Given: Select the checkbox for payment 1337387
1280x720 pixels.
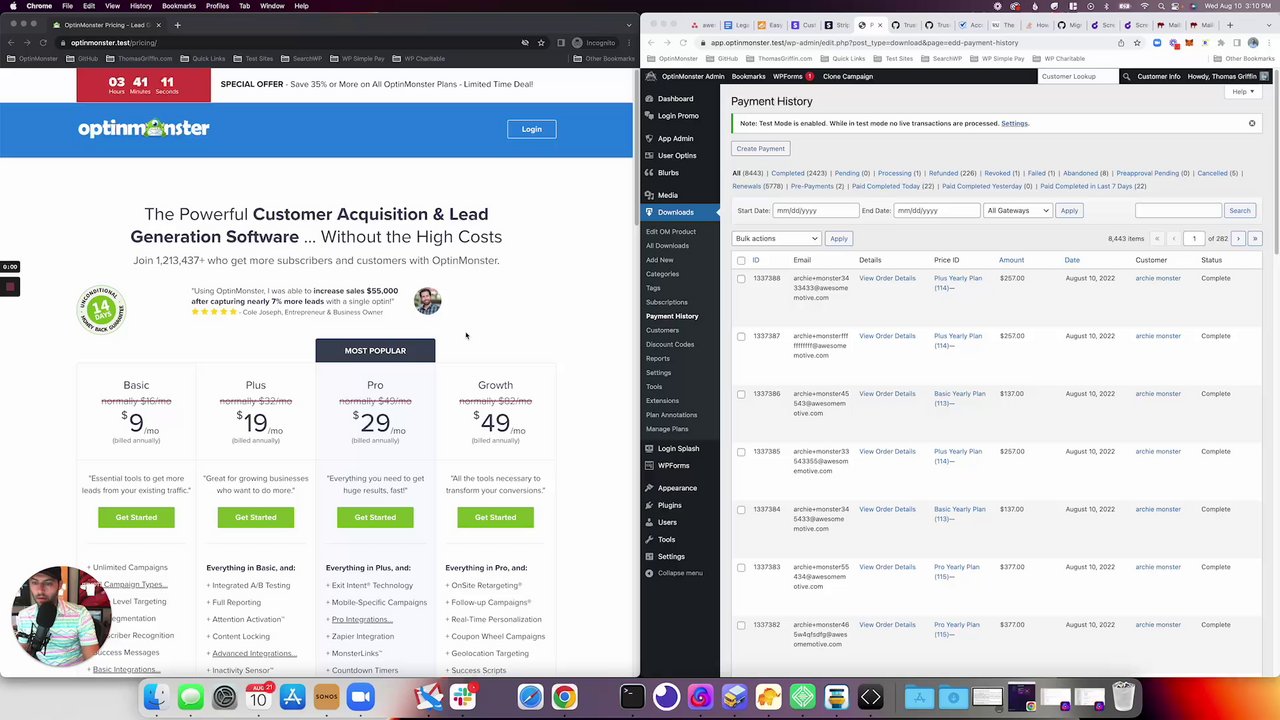Looking at the screenshot, I should [741, 337].
